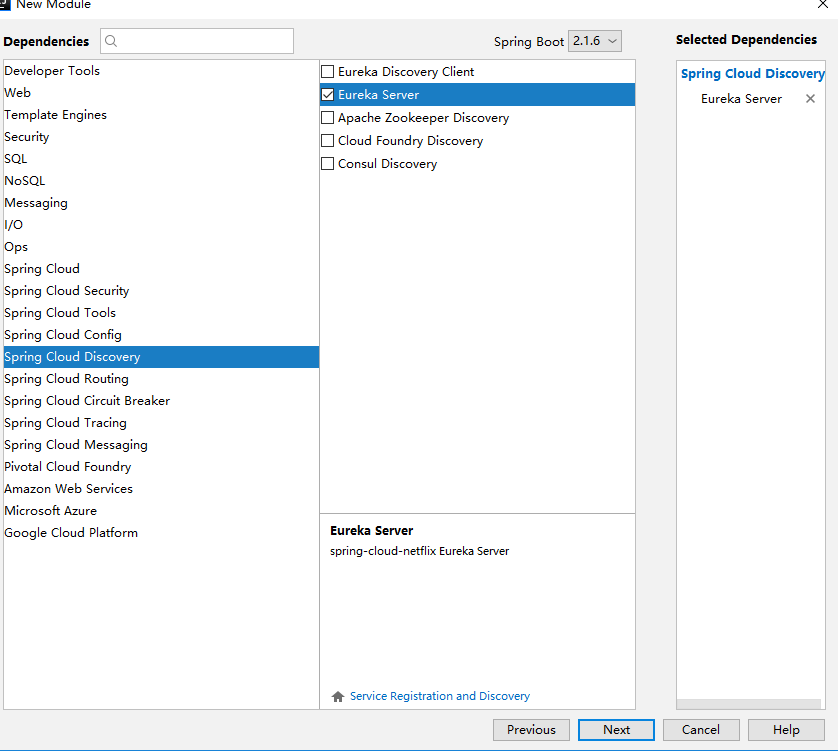Select the Spring Cloud category

161,268
